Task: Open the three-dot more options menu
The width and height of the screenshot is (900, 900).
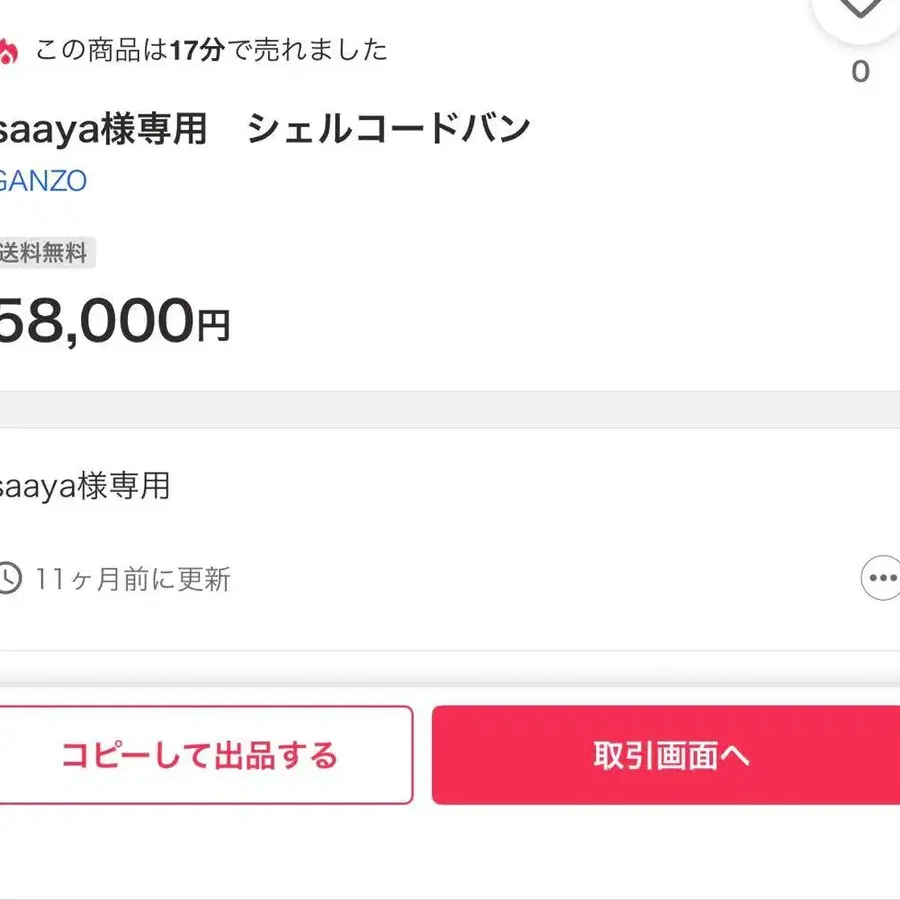Action: [x=880, y=578]
